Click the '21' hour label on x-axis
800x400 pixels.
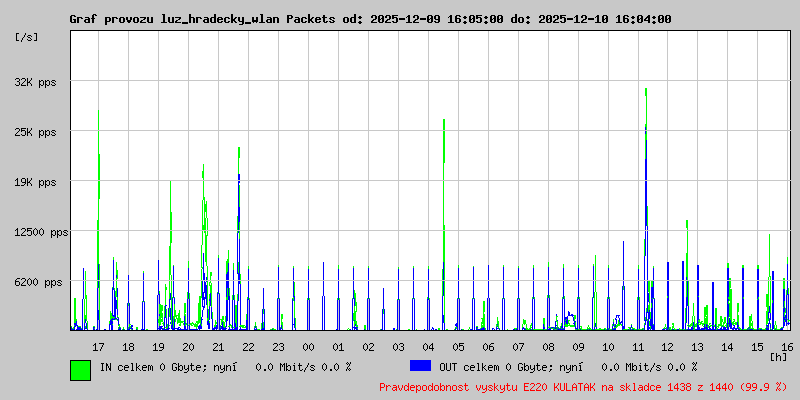tap(218, 347)
